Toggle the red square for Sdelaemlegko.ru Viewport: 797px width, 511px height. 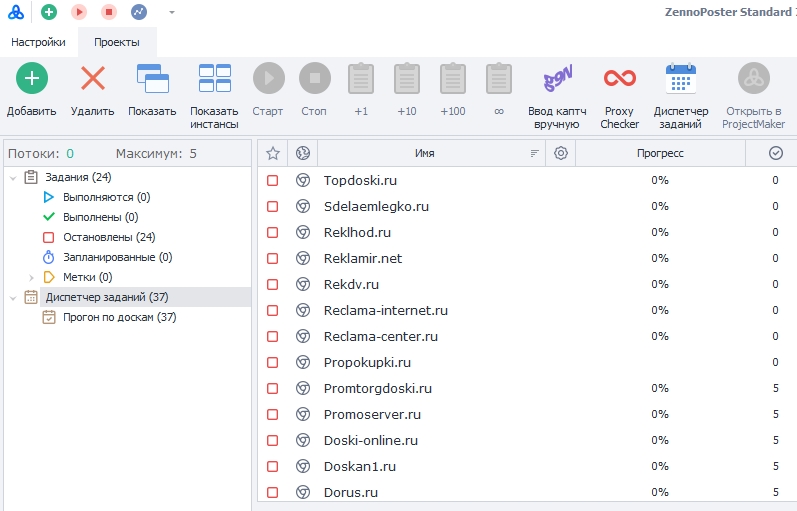pyautogui.click(x=273, y=206)
